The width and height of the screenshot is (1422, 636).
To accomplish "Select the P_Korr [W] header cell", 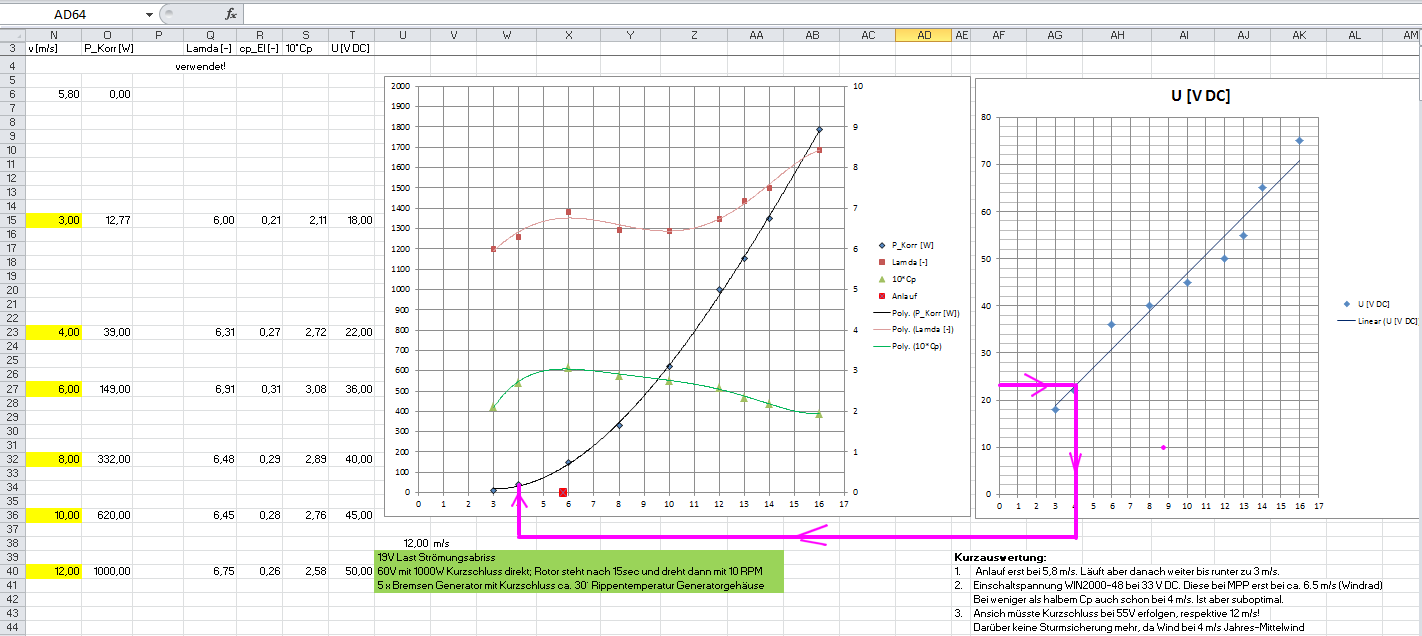I will pos(108,48).
